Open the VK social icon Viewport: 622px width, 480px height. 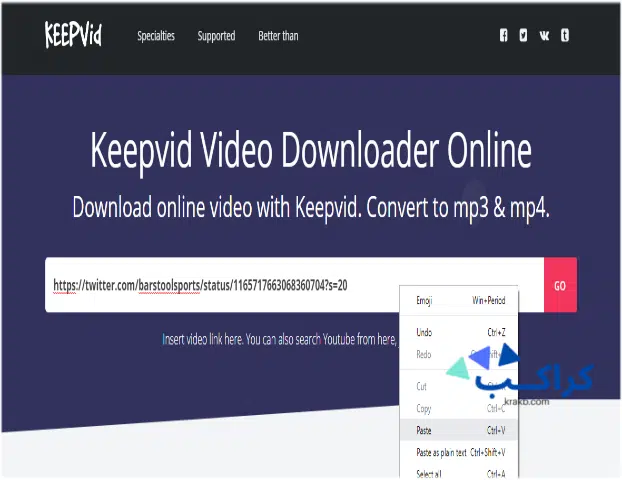[x=544, y=36]
